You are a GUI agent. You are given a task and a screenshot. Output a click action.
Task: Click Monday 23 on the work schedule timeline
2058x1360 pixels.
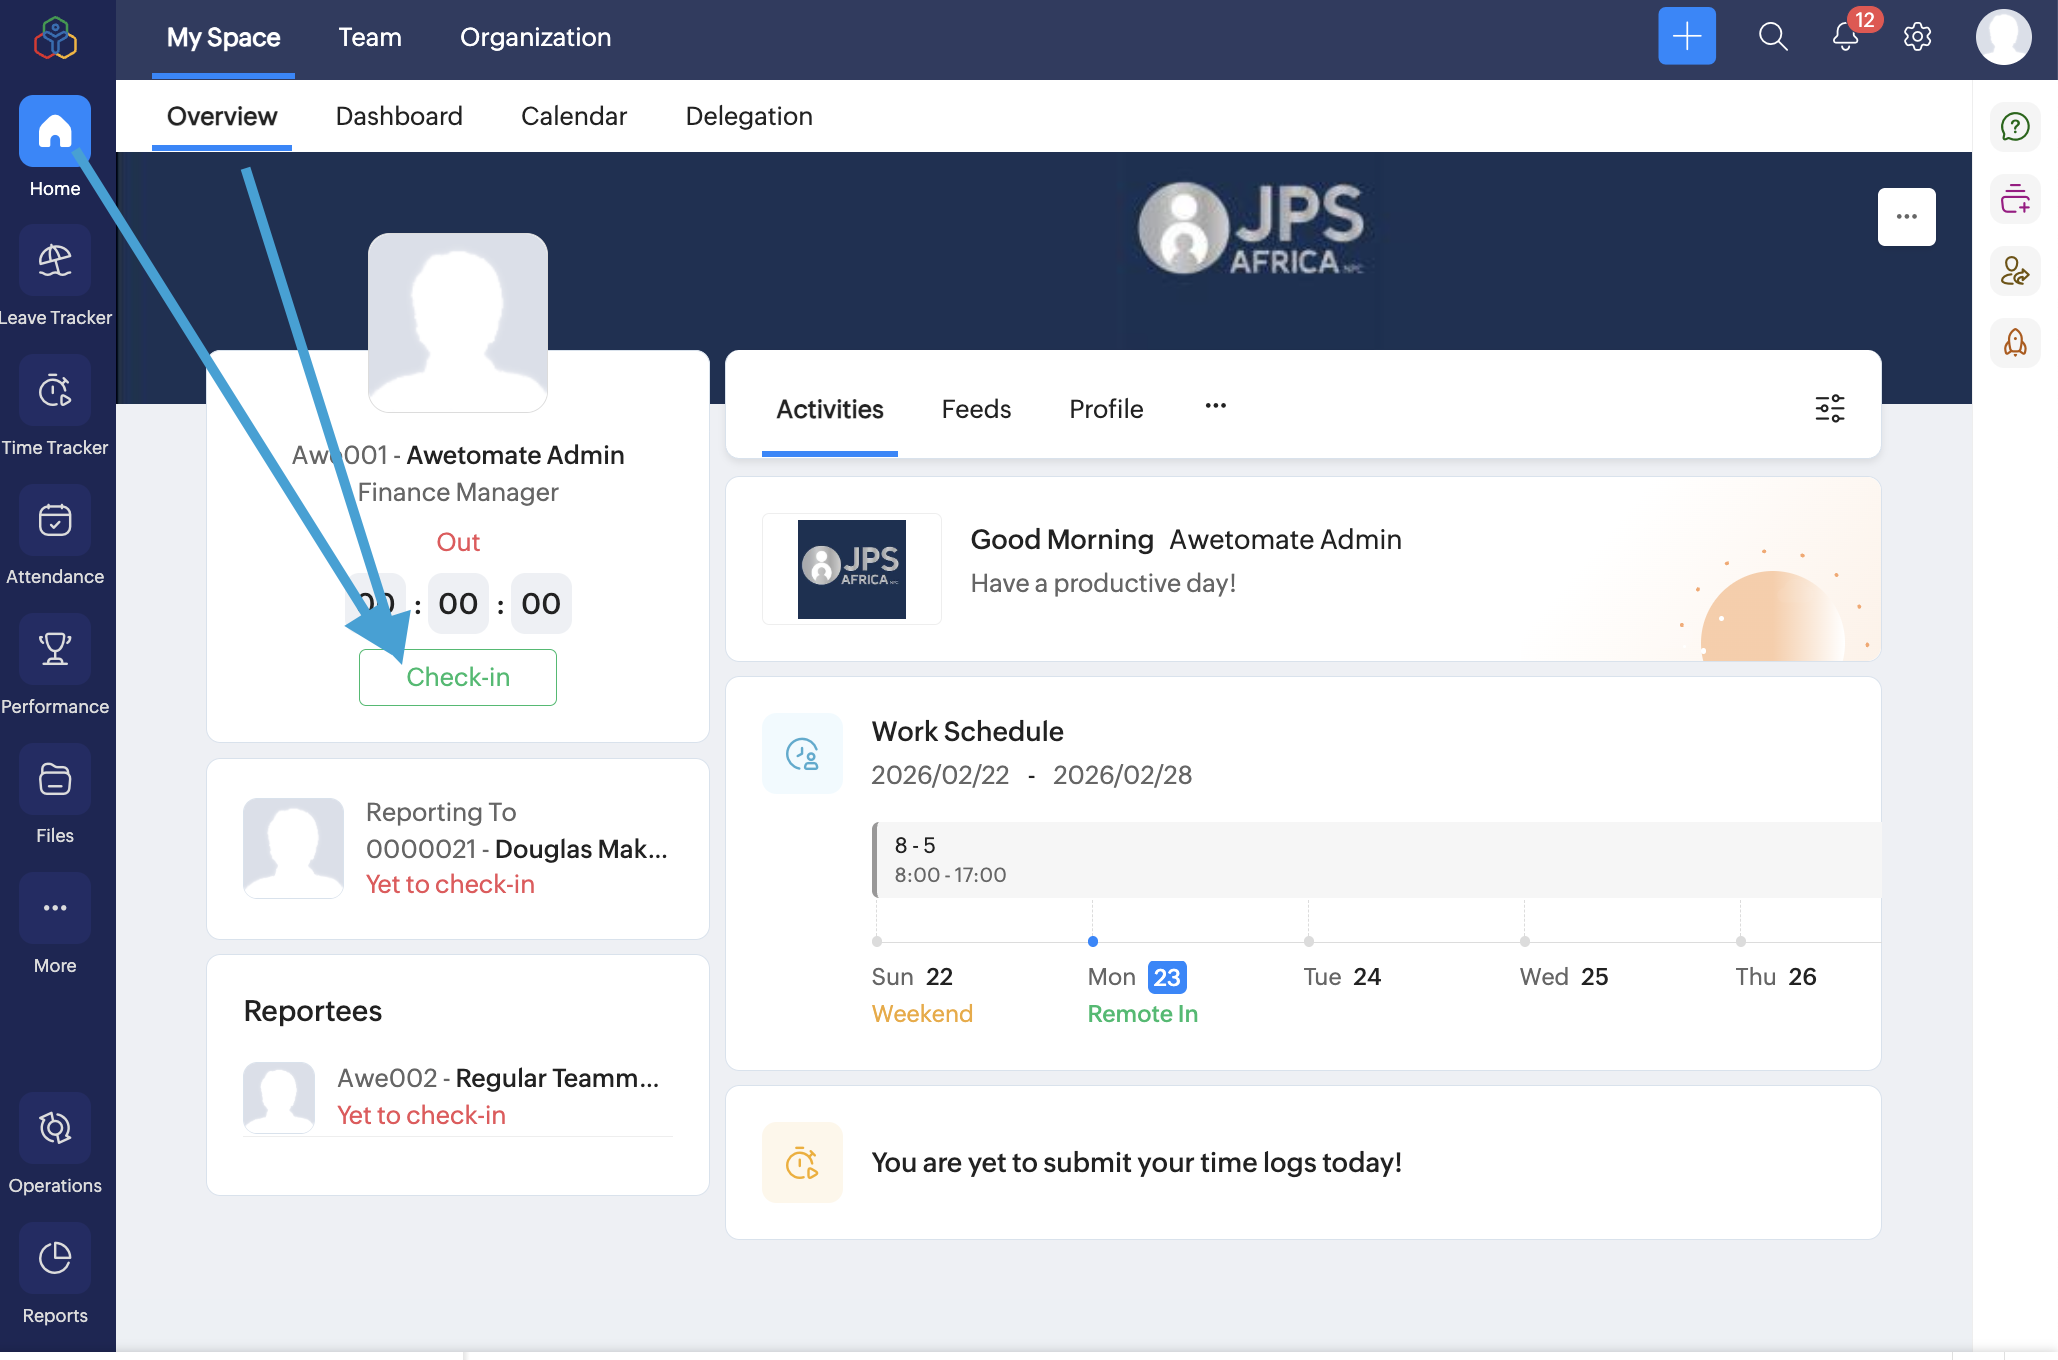[x=1166, y=977]
